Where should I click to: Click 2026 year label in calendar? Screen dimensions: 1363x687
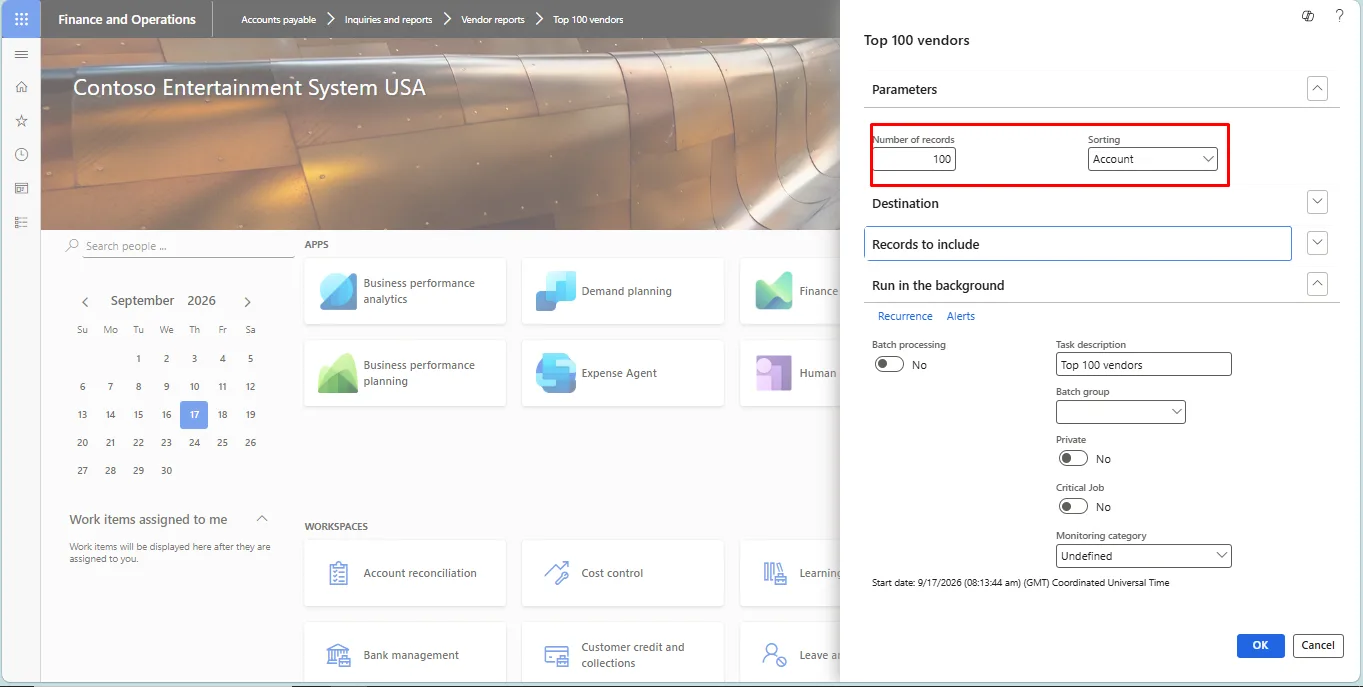(x=201, y=301)
